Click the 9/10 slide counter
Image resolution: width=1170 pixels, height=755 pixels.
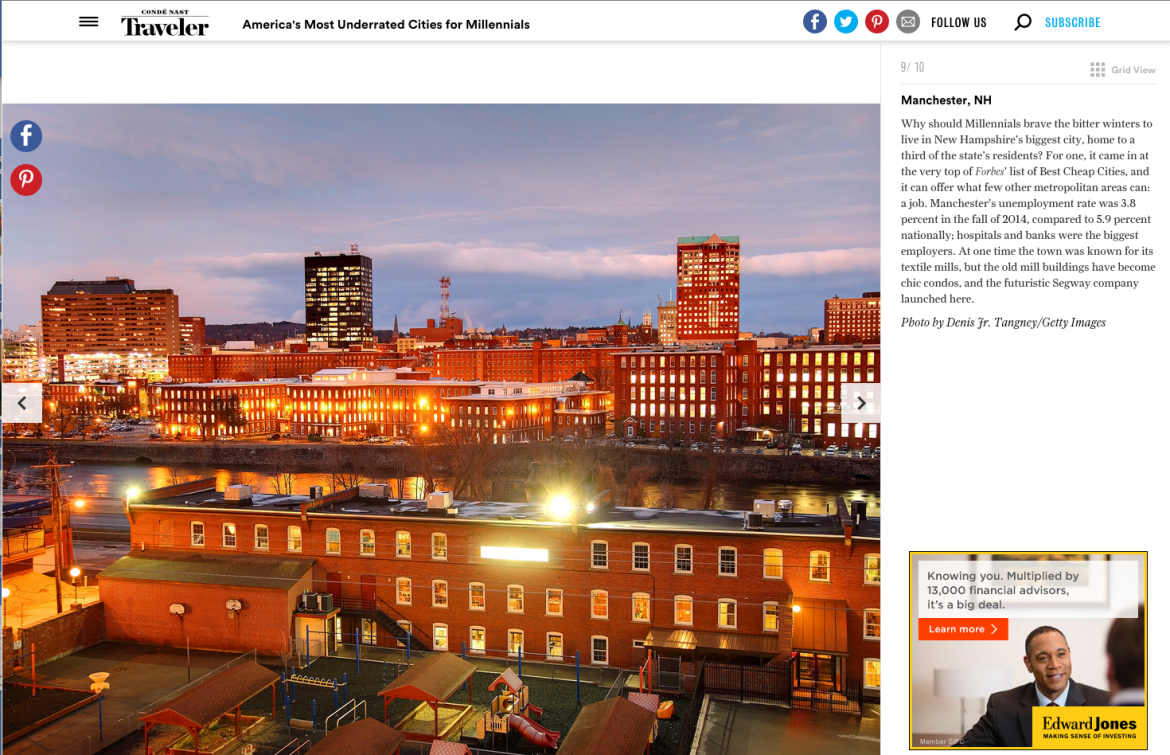[911, 66]
